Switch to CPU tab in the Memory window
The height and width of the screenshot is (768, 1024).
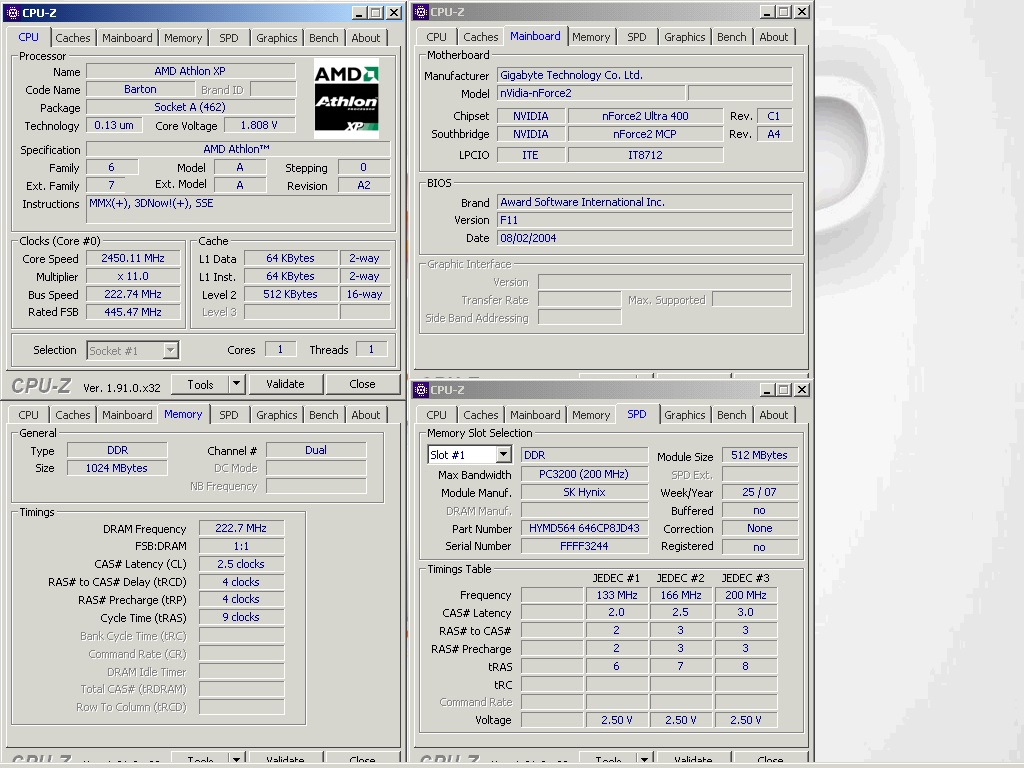click(x=28, y=415)
